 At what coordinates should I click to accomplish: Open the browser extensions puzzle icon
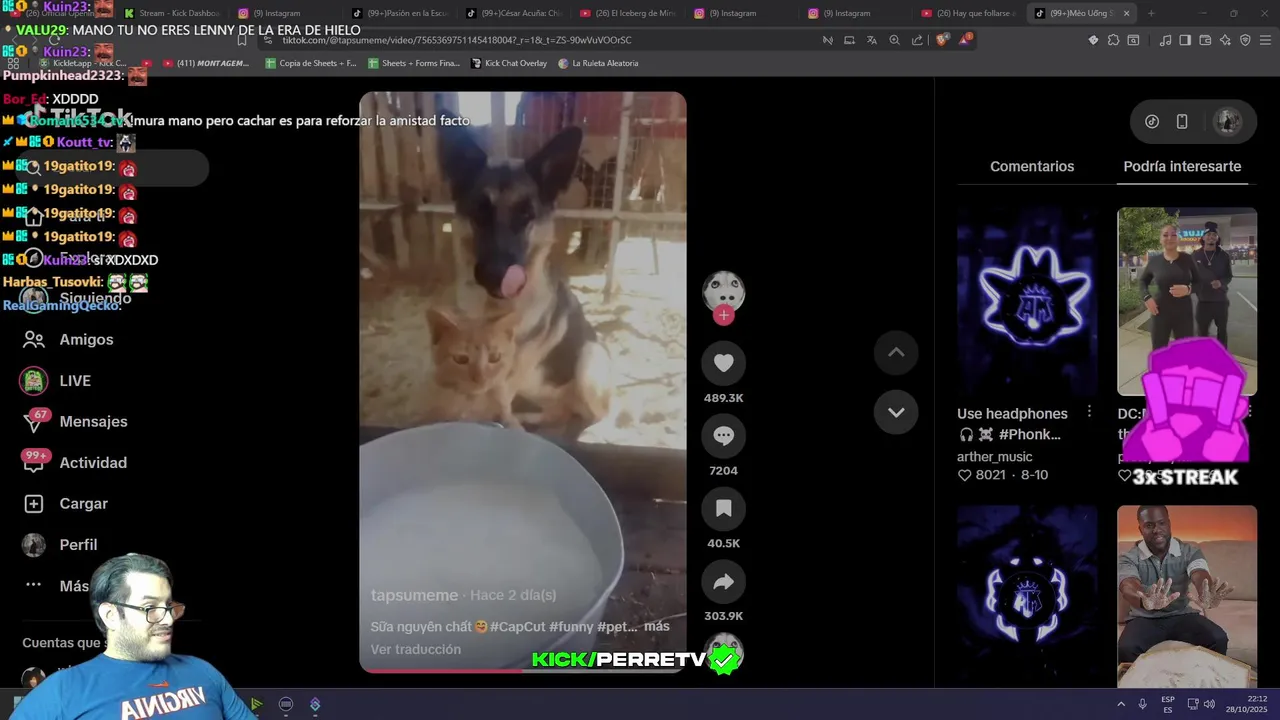click(1113, 40)
